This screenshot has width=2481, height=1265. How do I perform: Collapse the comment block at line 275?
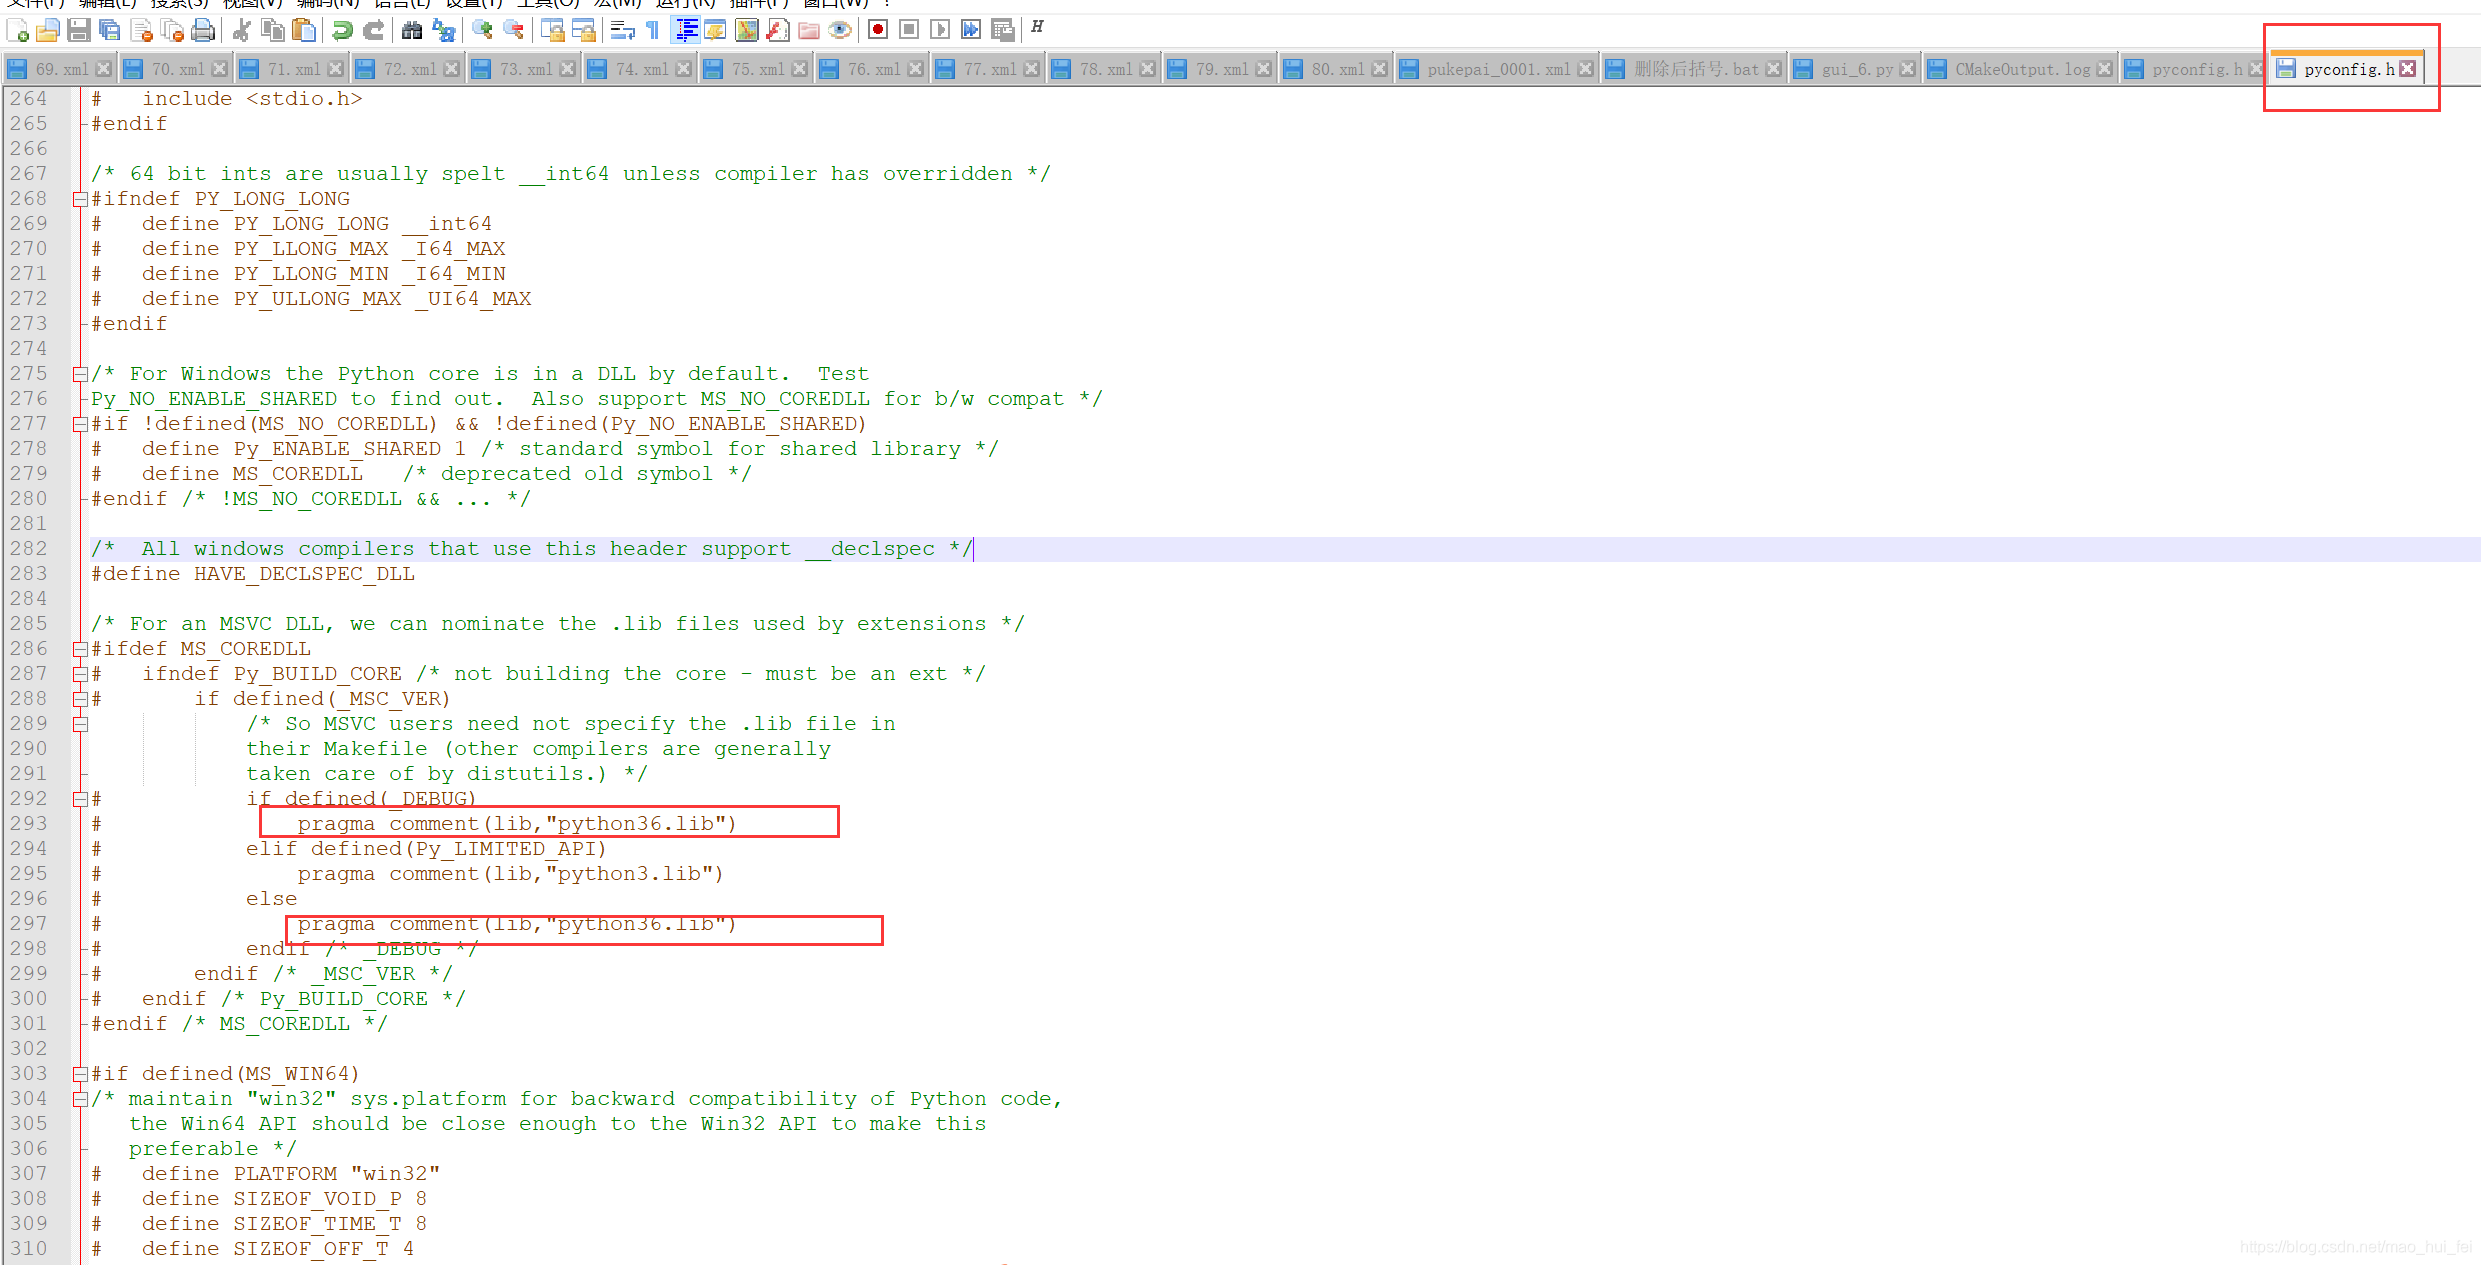[x=80, y=374]
